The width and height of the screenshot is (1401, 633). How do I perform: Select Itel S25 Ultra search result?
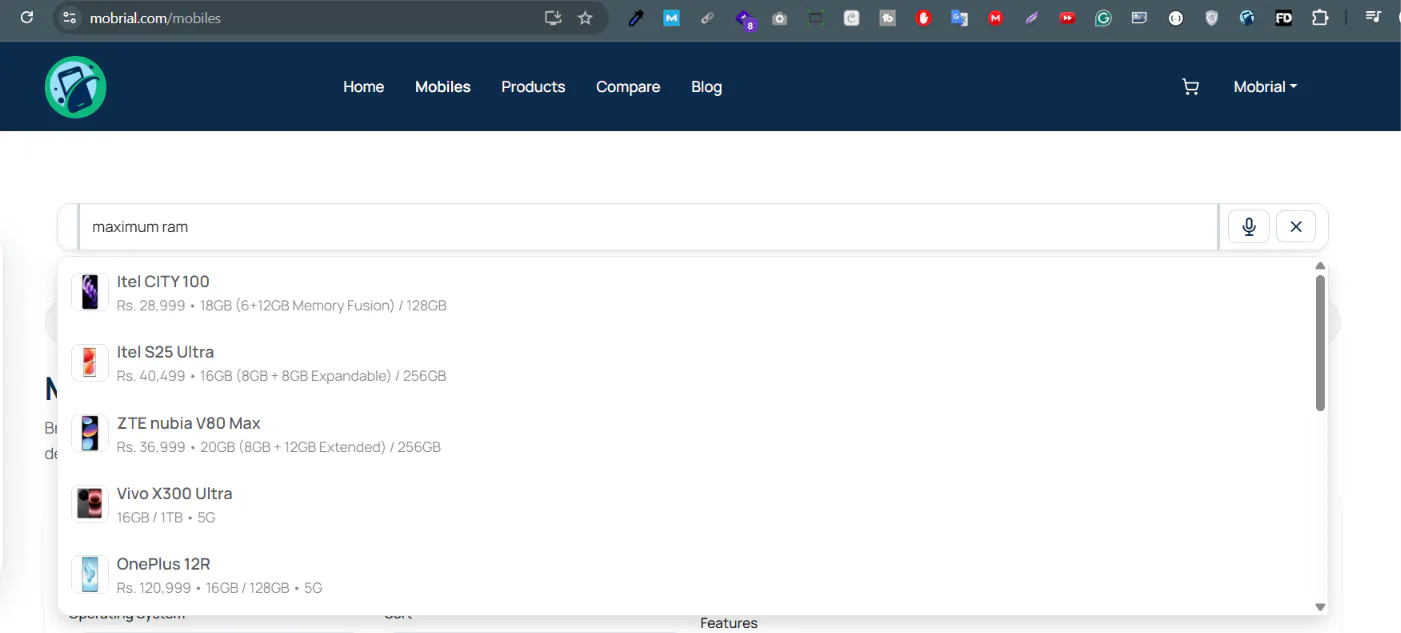pos(684,363)
